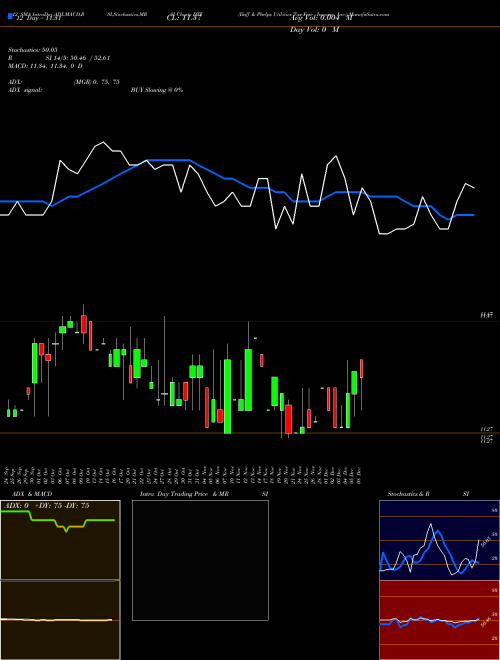Screen dimensions: 500x660
Task: Click the blue 12 Day legend square
Action: (x=10, y=16)
